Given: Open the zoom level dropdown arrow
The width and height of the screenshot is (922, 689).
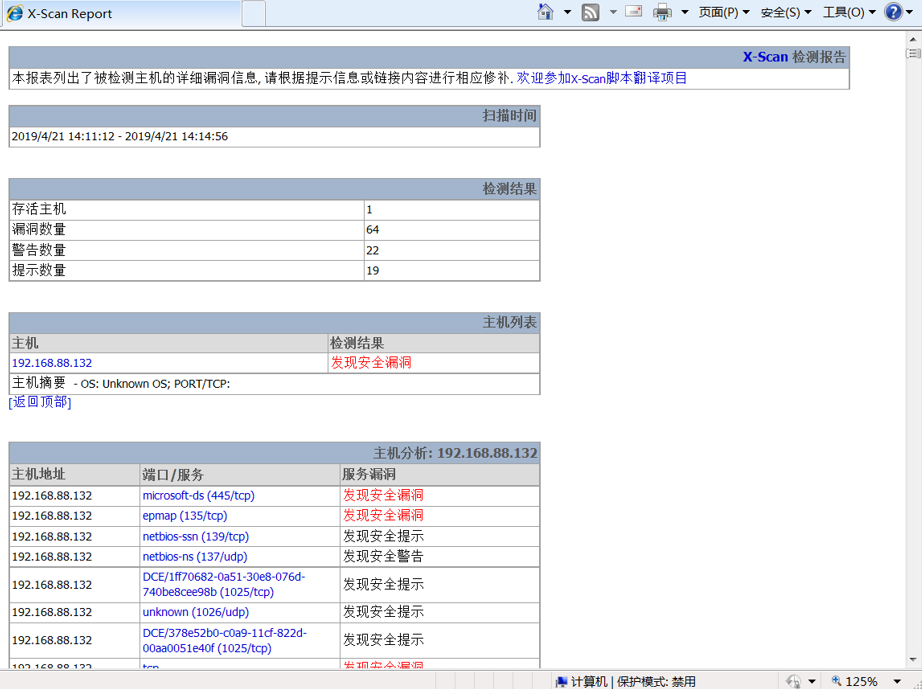Looking at the screenshot, I should tap(897, 681).
